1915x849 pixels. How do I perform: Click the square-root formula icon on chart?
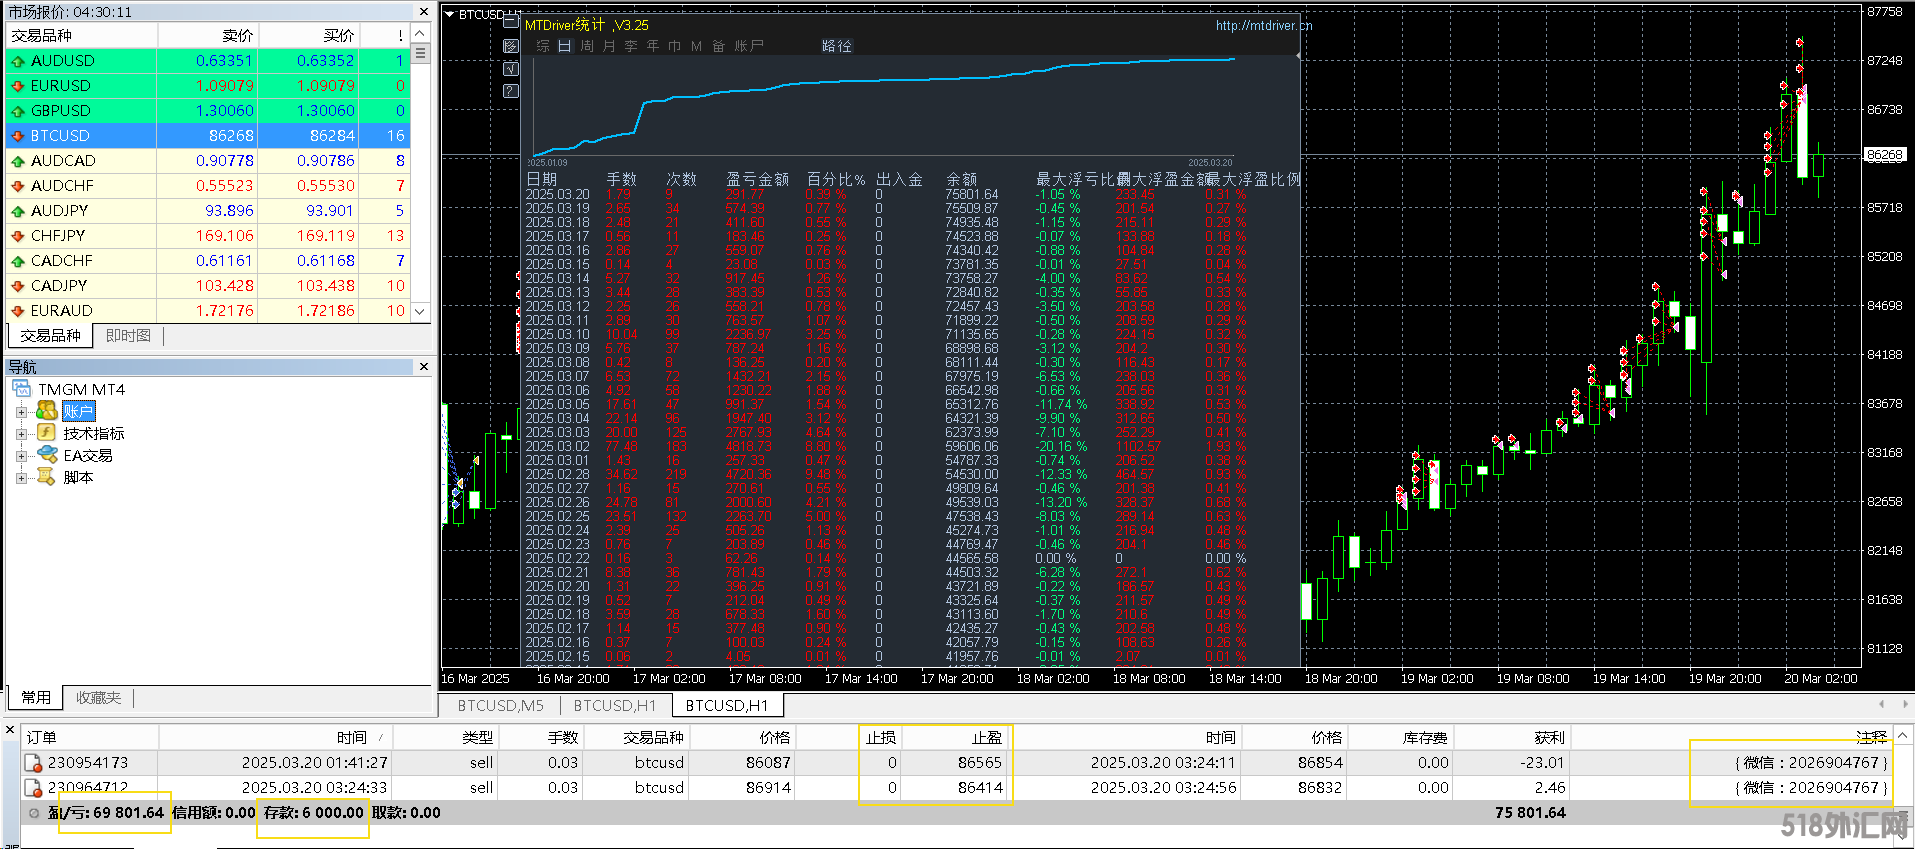click(x=511, y=69)
